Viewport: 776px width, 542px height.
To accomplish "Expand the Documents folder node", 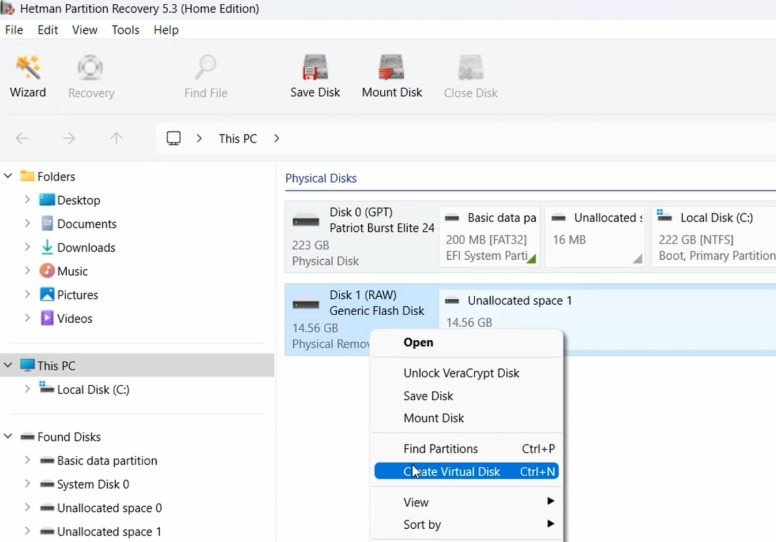I will click(x=27, y=223).
